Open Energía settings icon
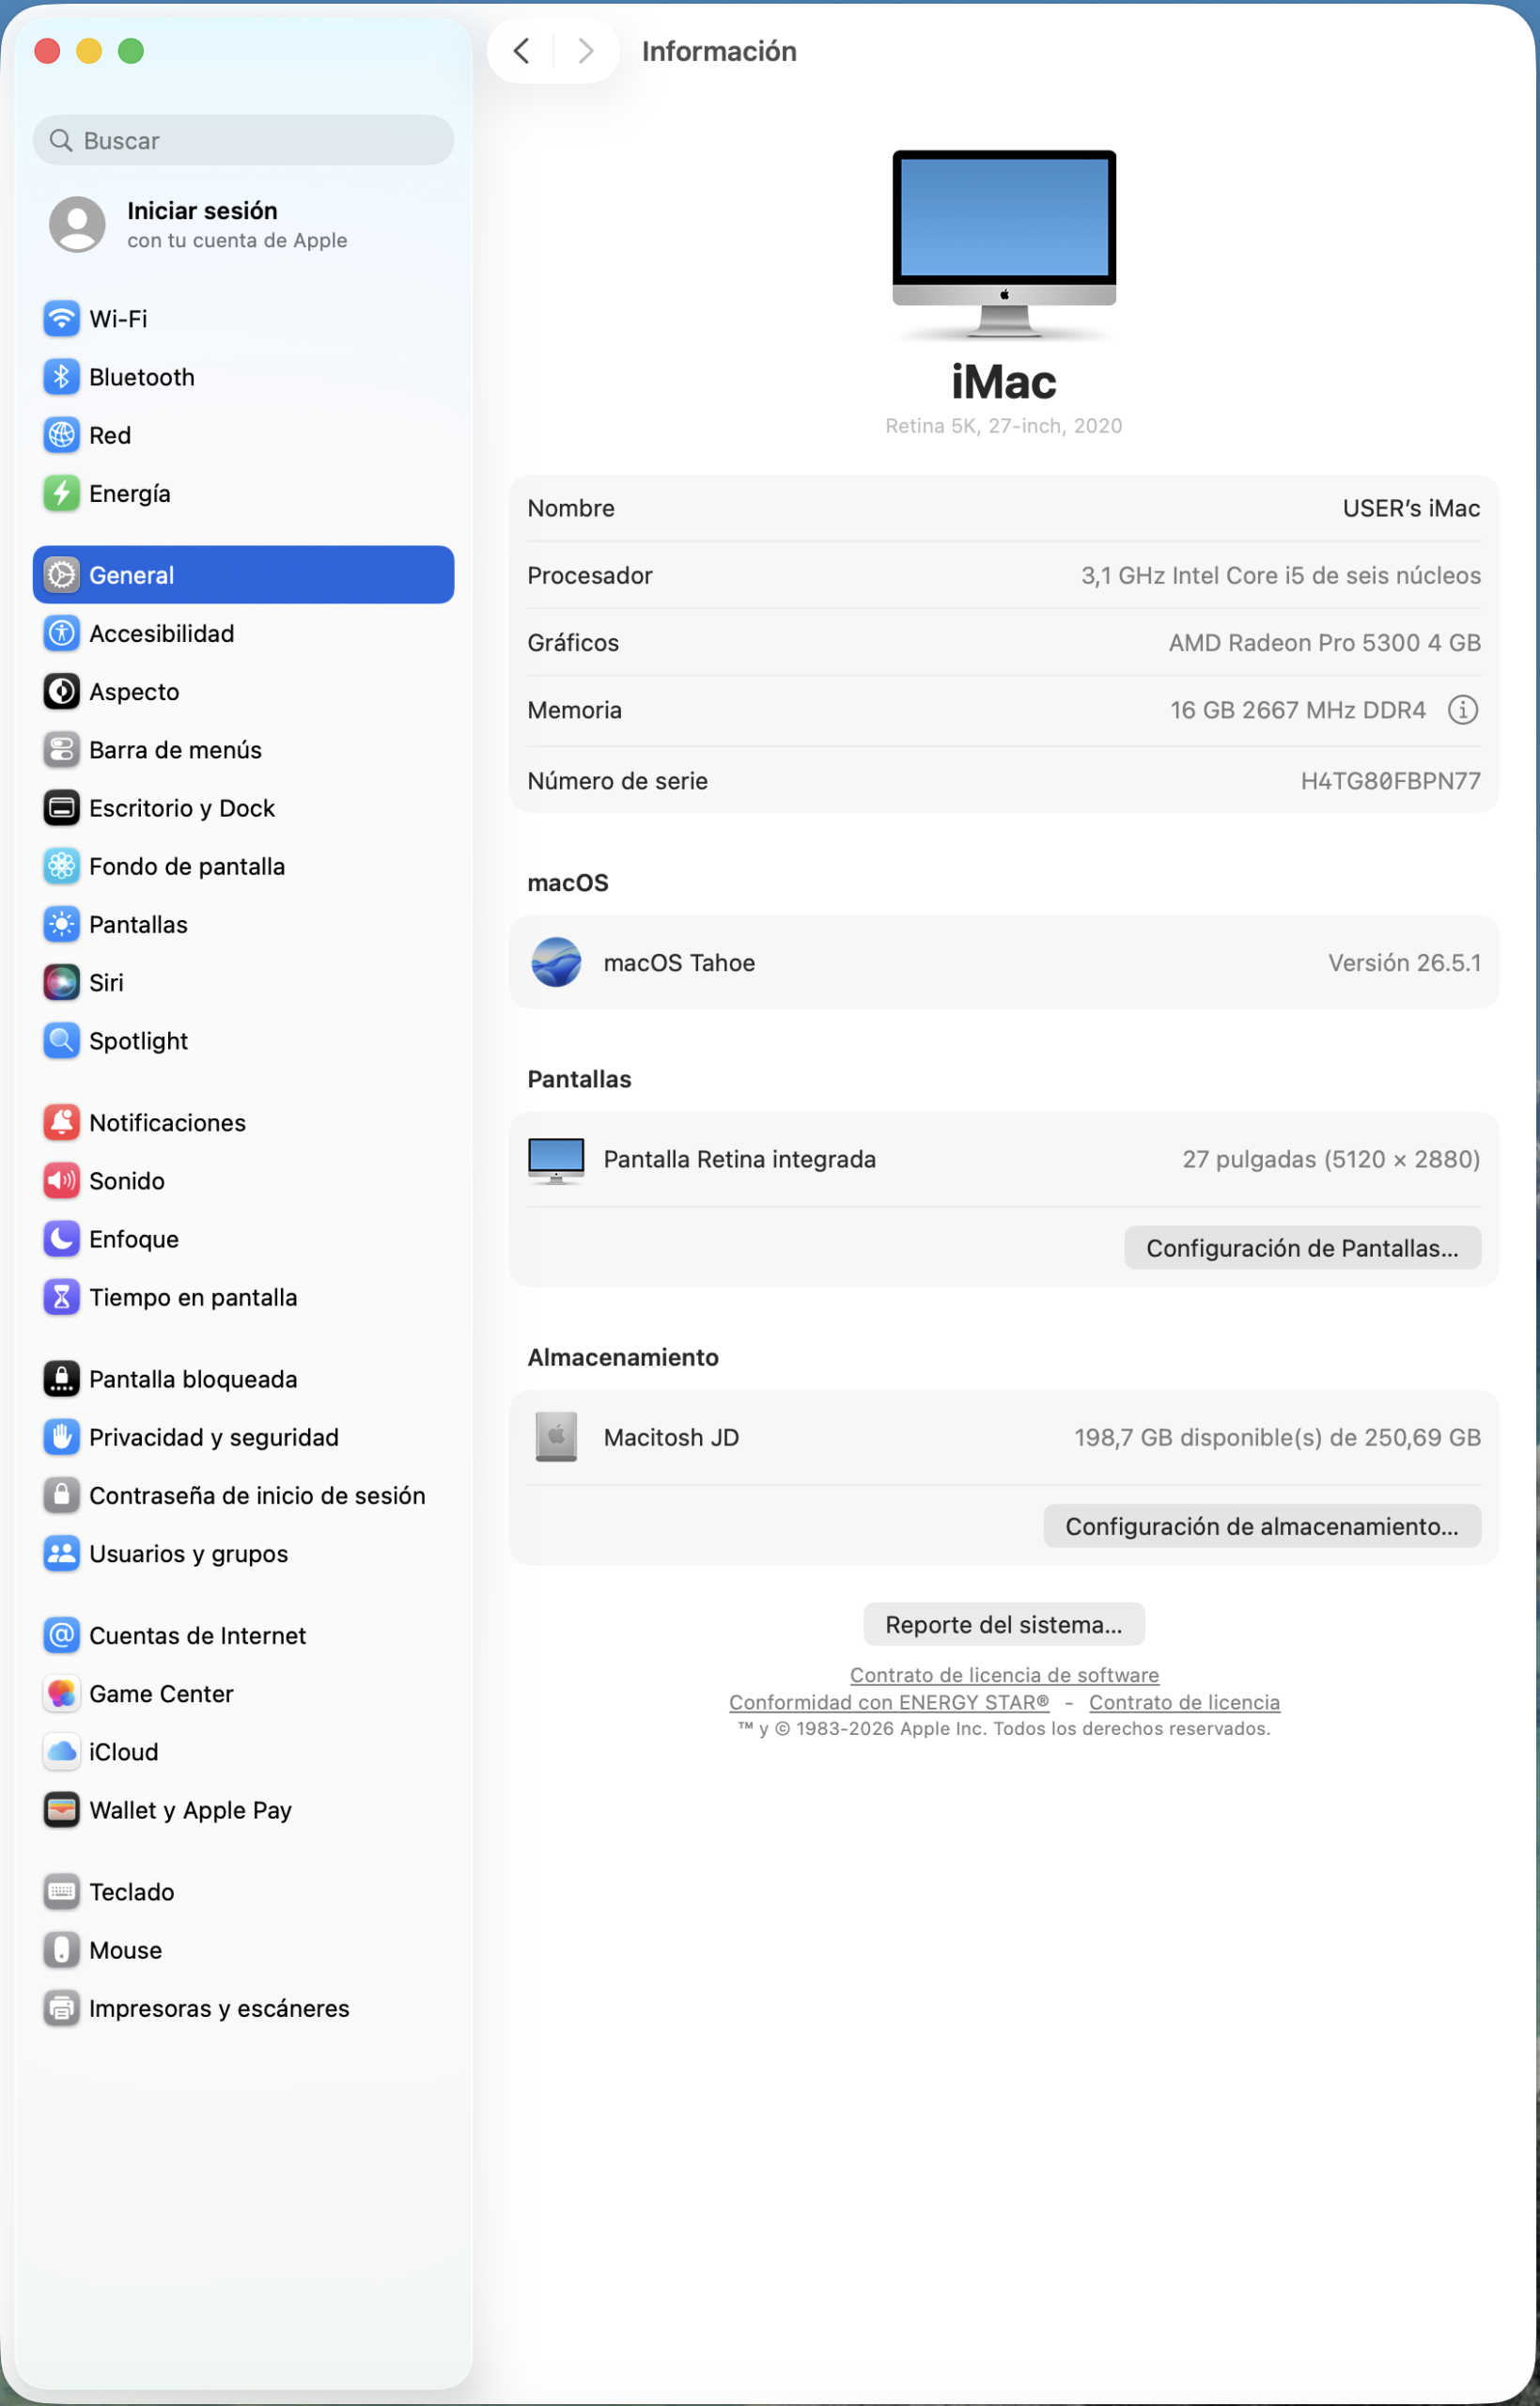1540x2406 pixels. [x=61, y=493]
